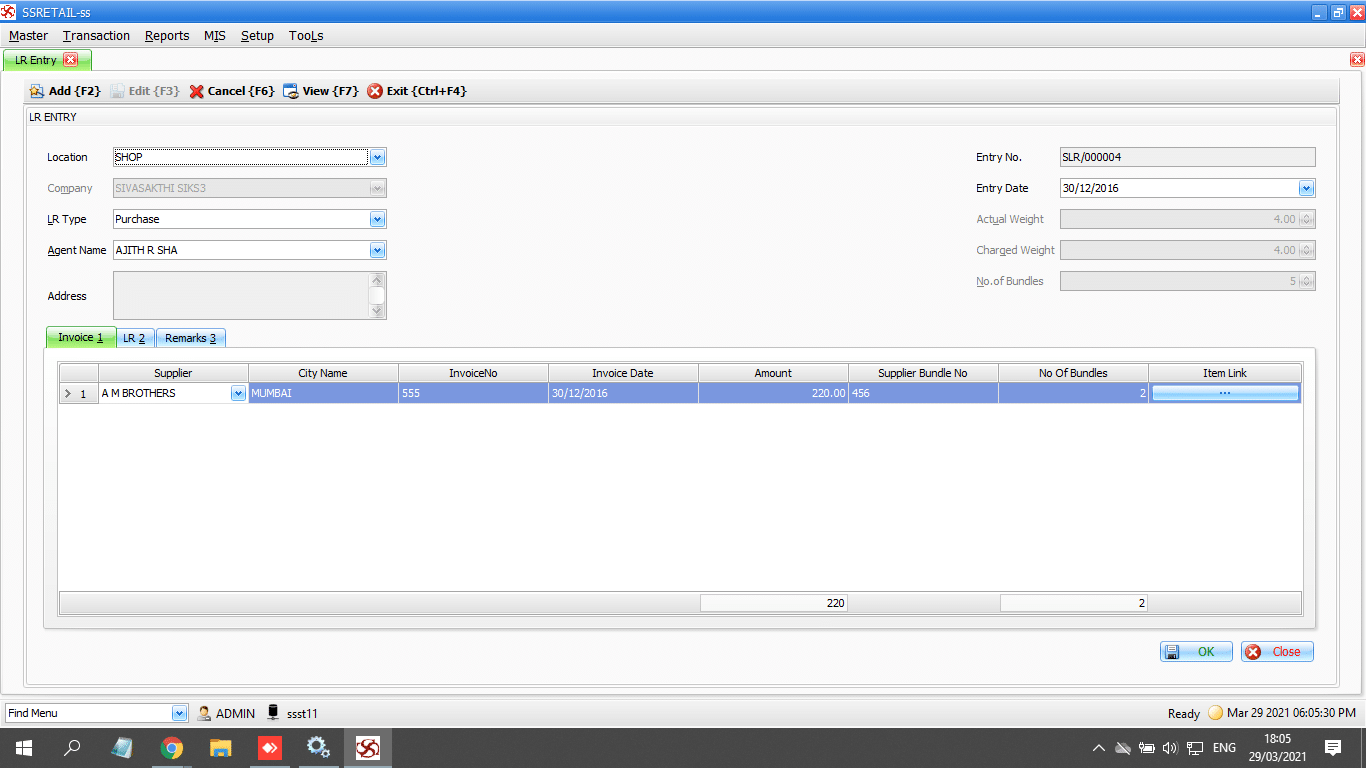
Task: Open the SSRETAIL app from the taskbar
Action: (367, 747)
